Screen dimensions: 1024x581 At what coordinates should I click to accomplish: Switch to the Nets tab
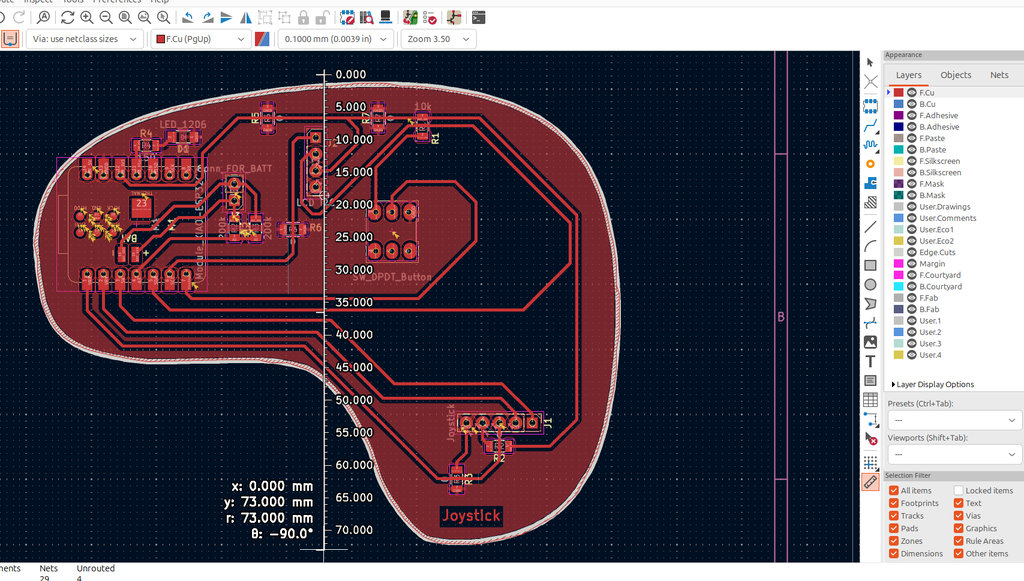click(999, 75)
